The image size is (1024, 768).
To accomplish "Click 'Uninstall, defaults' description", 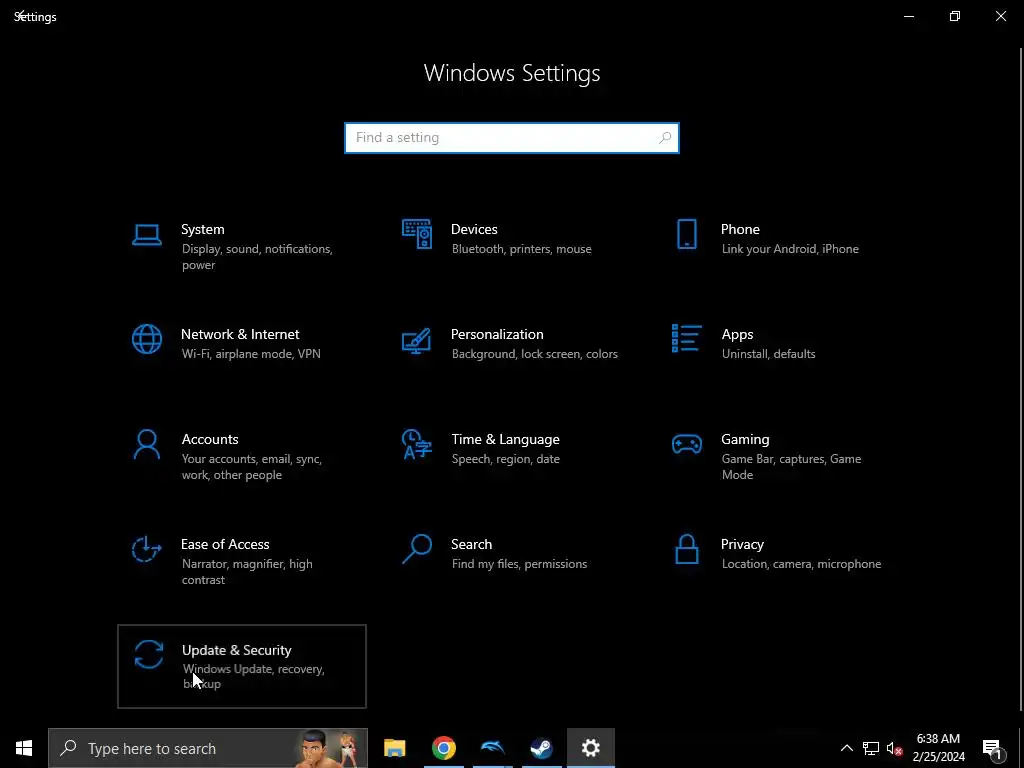I will 769,354.
